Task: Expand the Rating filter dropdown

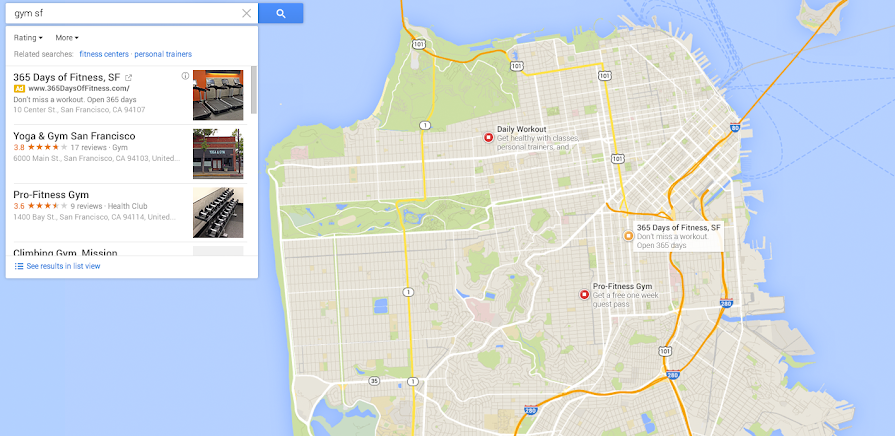Action: 28,38
